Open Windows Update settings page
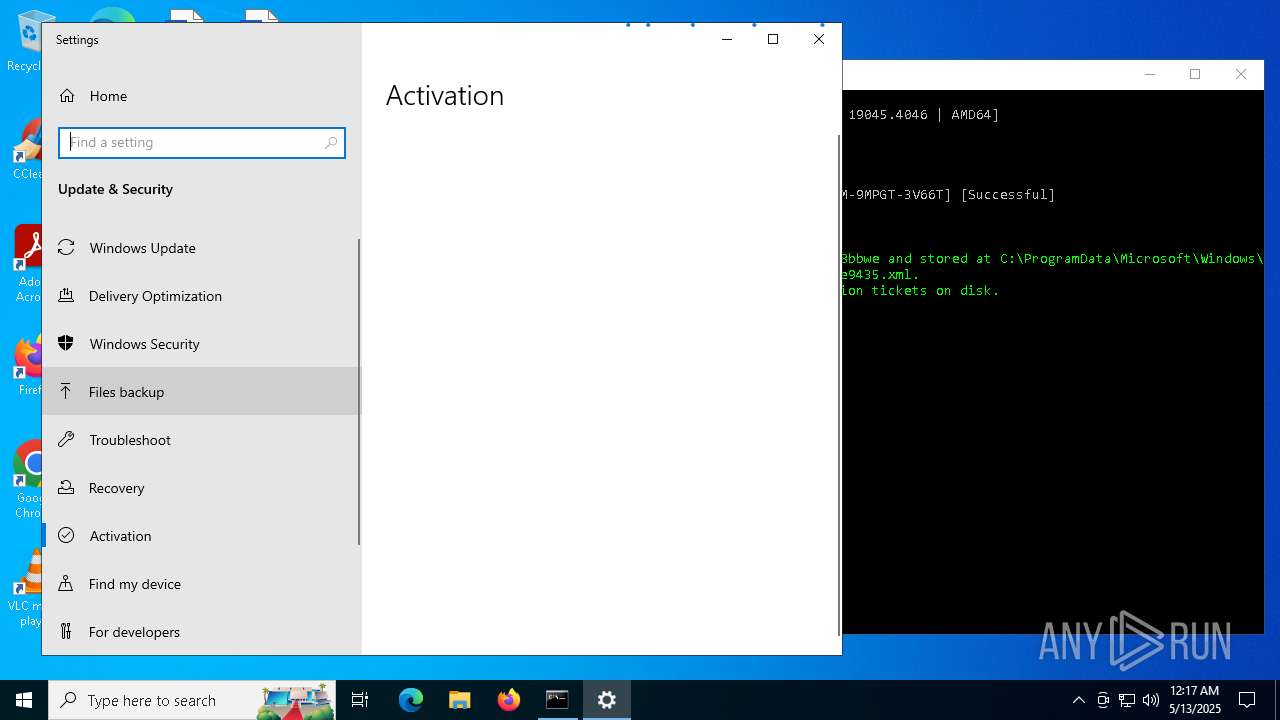 pos(200,248)
